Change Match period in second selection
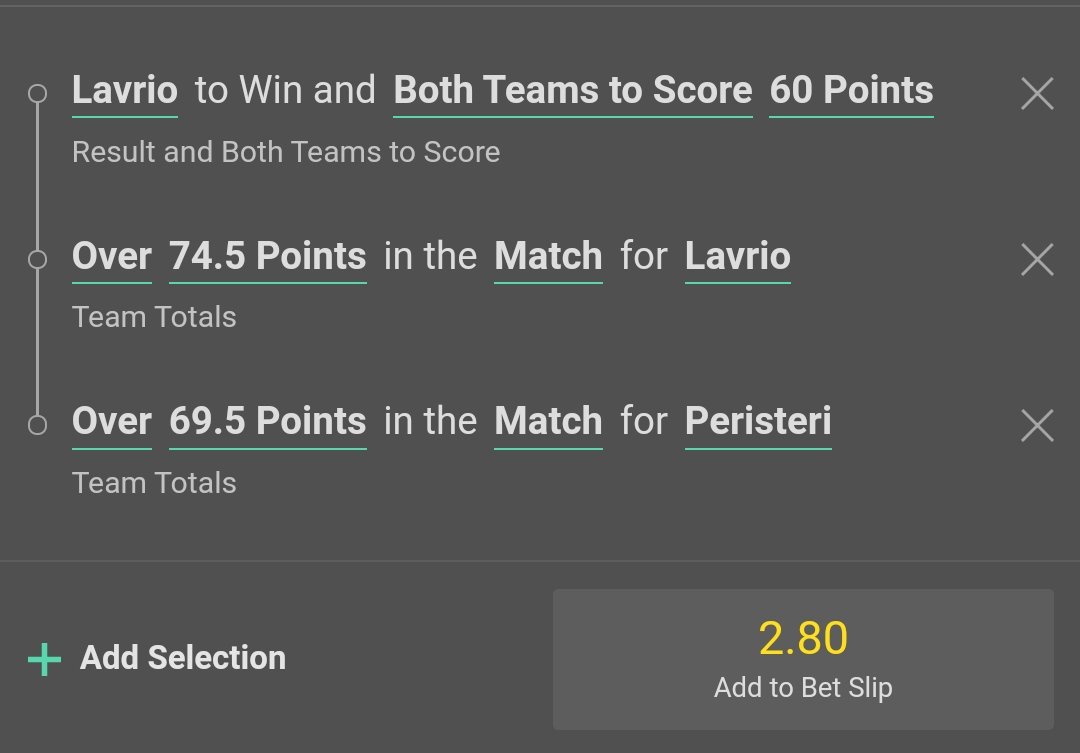The width and height of the screenshot is (1080, 753). click(548, 257)
